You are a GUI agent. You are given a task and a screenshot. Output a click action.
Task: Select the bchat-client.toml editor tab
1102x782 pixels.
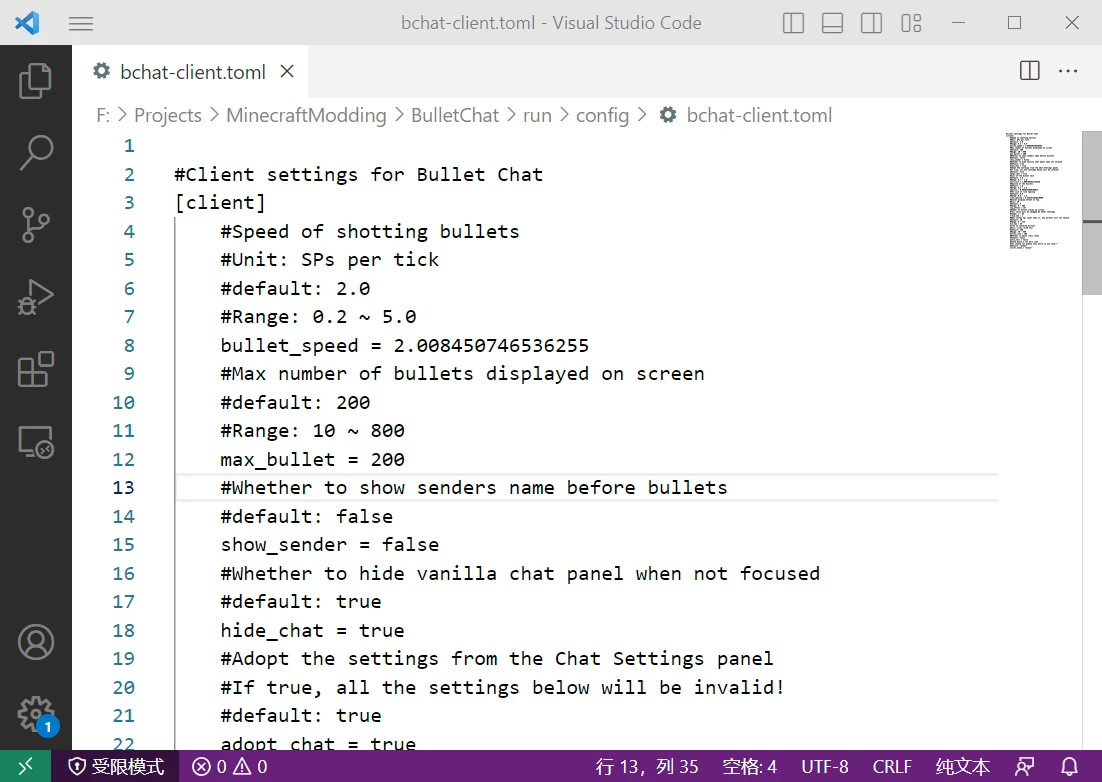[190, 72]
